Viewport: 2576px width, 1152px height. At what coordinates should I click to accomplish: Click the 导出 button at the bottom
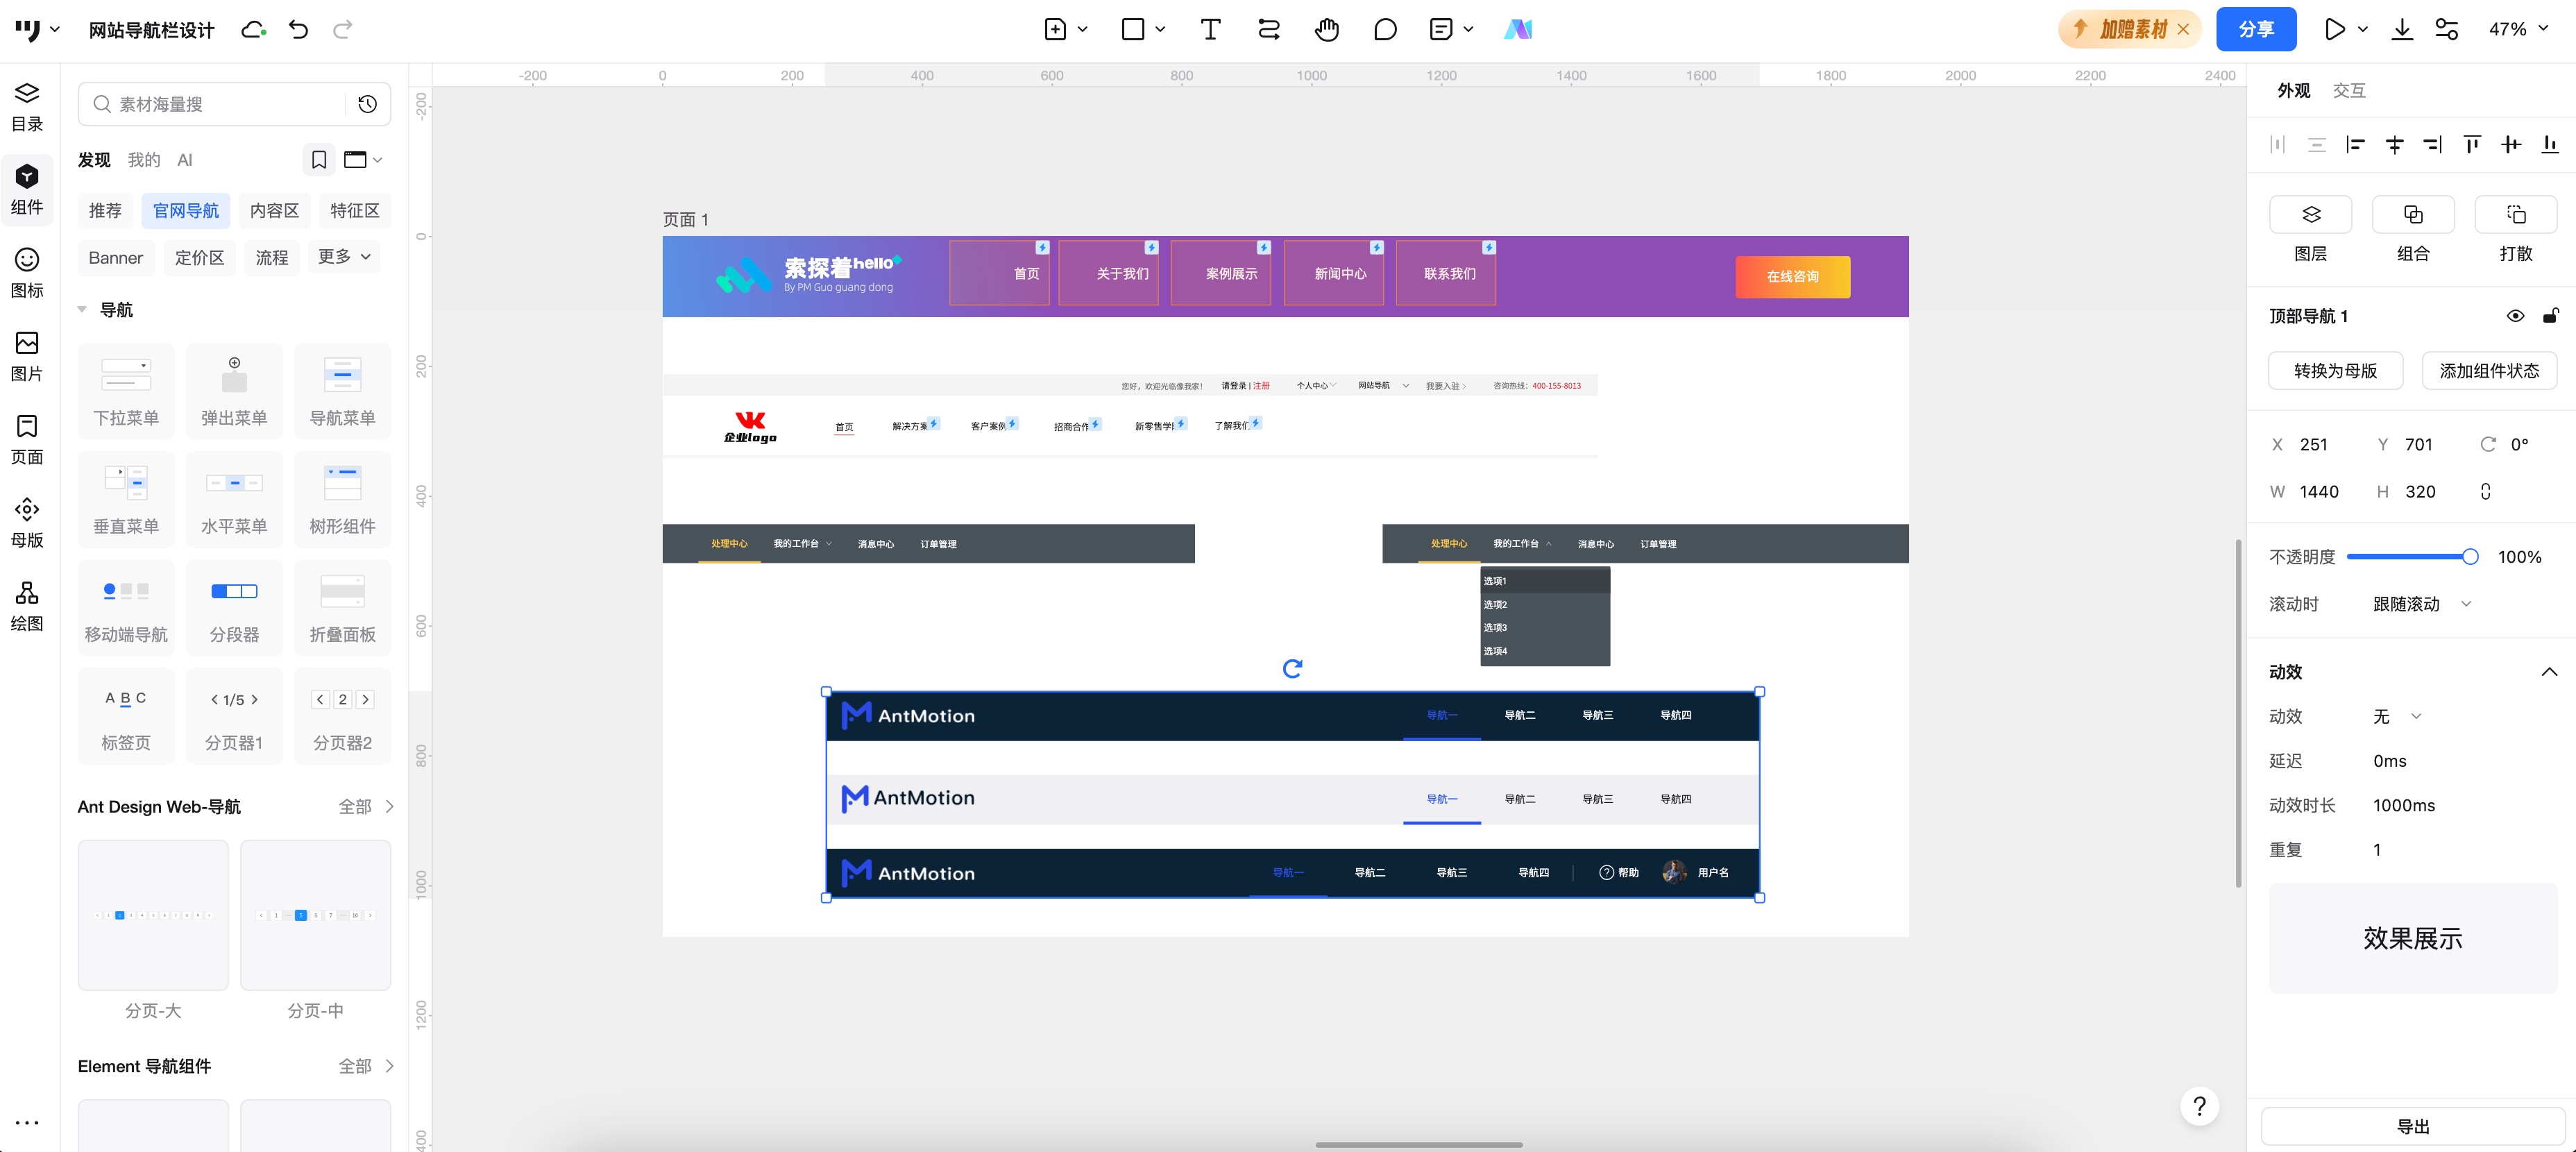[x=2413, y=1126]
